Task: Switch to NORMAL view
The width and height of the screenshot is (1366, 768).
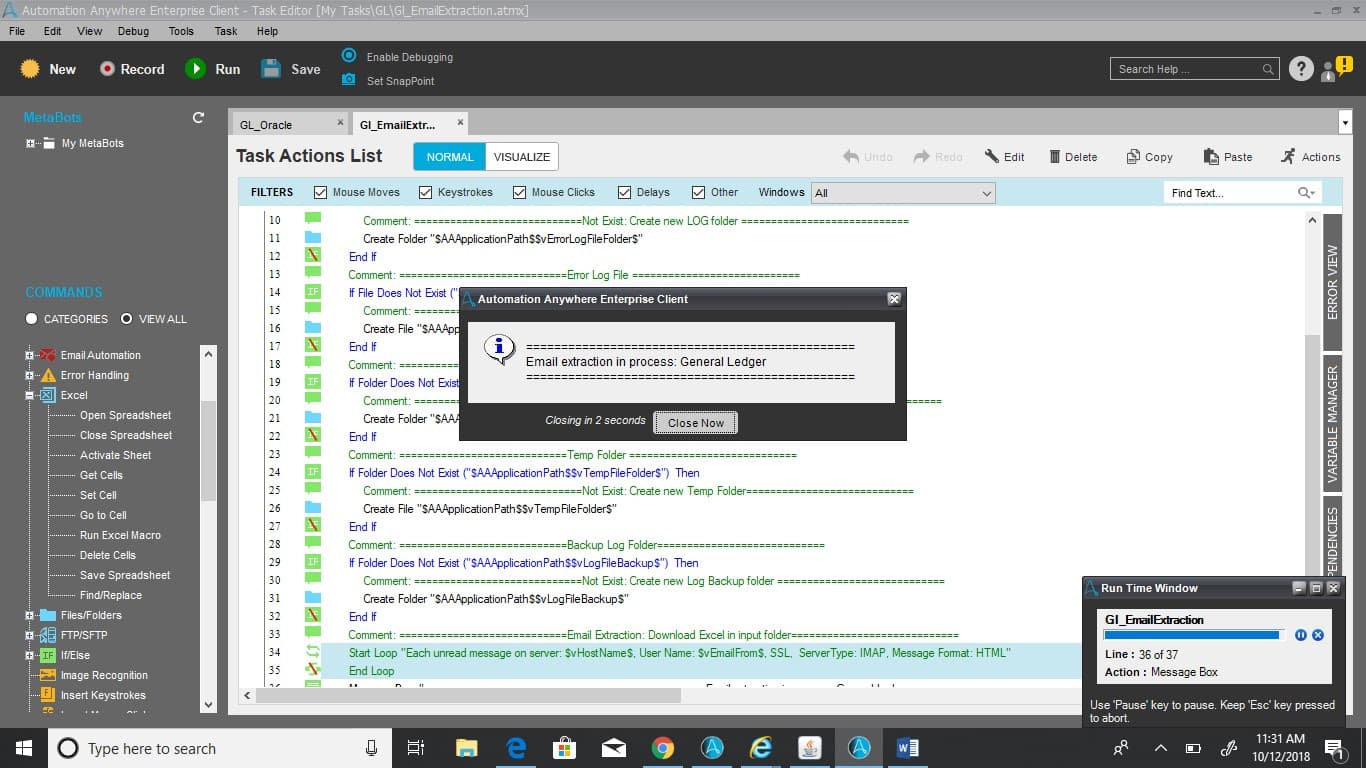Action: 450,157
